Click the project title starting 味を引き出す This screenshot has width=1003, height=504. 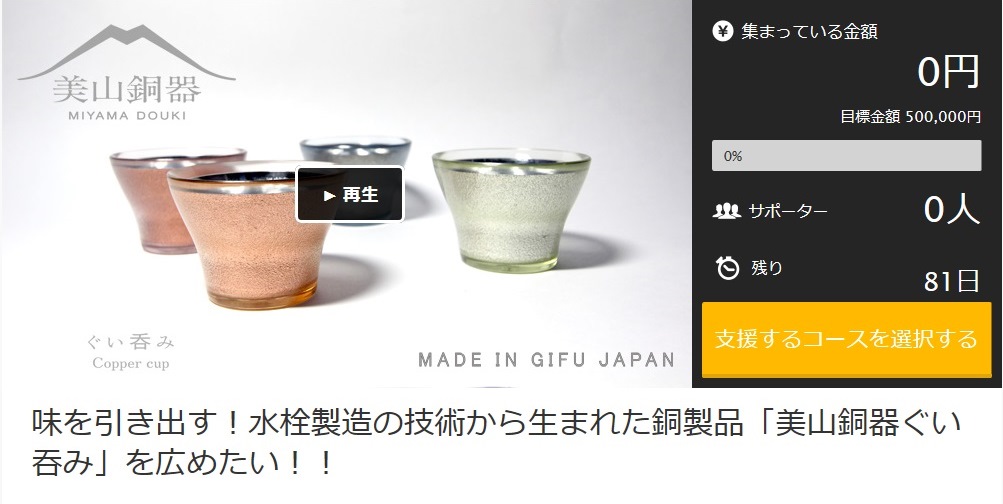(496, 443)
